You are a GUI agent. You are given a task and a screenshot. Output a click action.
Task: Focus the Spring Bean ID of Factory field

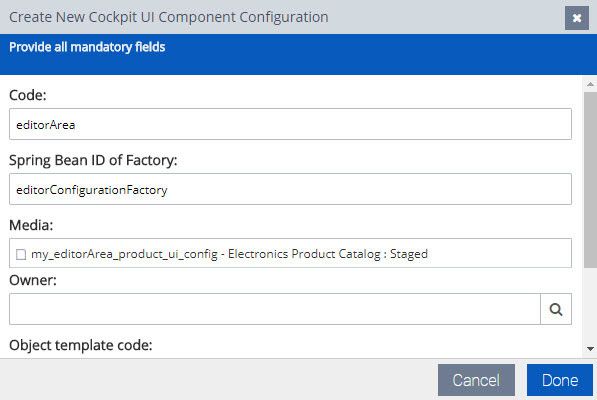click(290, 189)
